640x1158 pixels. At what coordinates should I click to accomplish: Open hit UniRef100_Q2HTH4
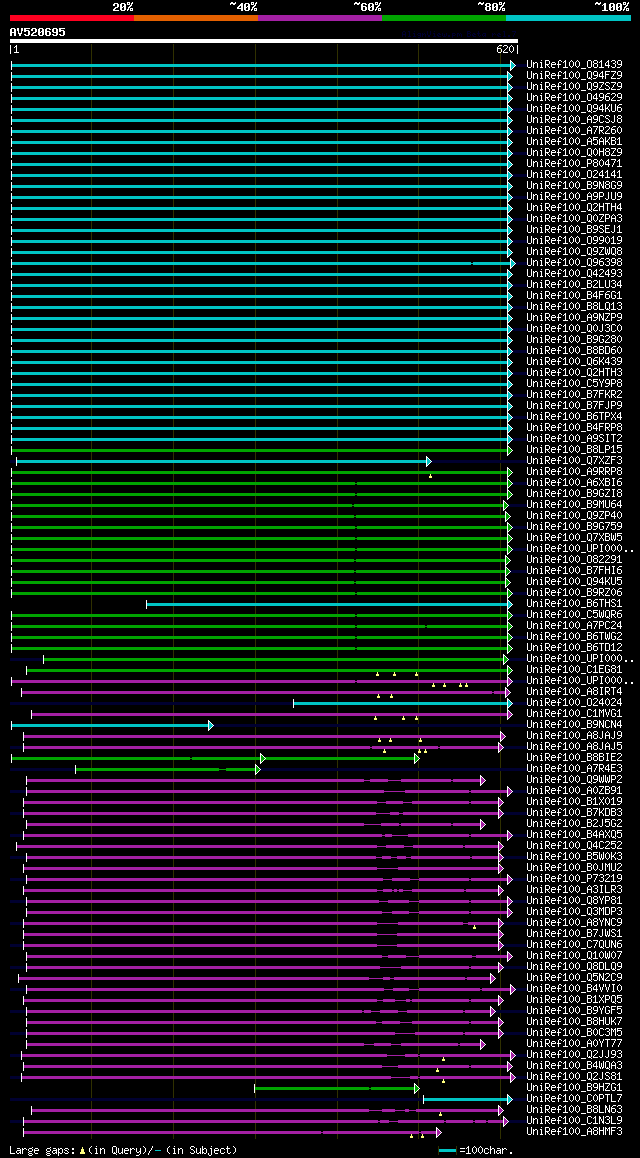[x=574, y=208]
